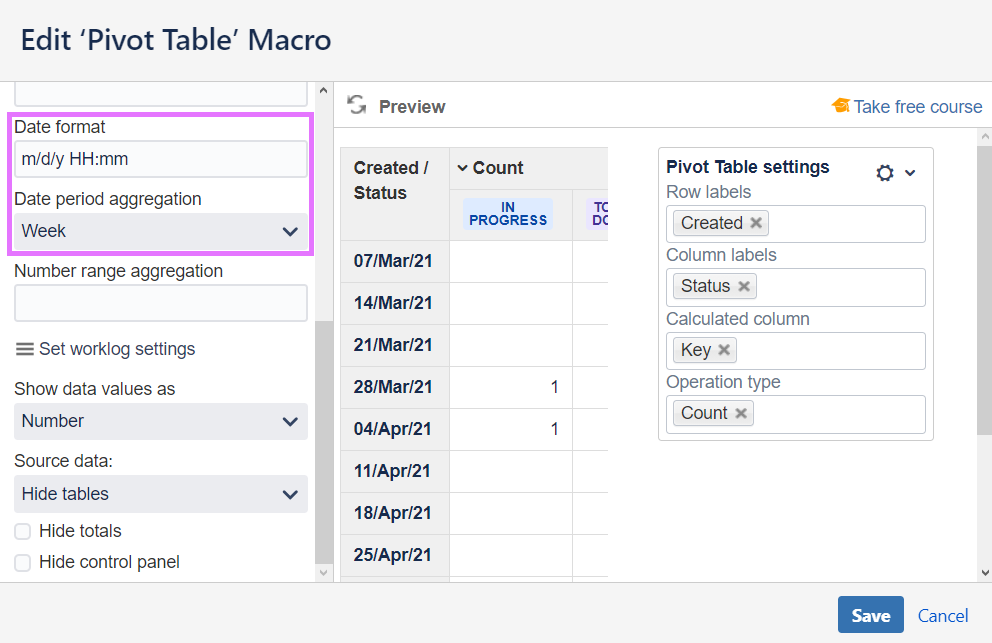Click the graduation cap course icon
992x643 pixels.
[x=840, y=106]
